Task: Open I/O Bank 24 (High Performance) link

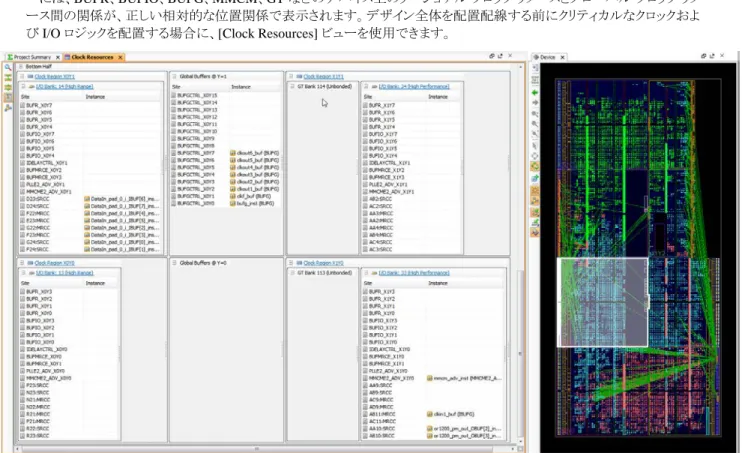Action: (414, 87)
